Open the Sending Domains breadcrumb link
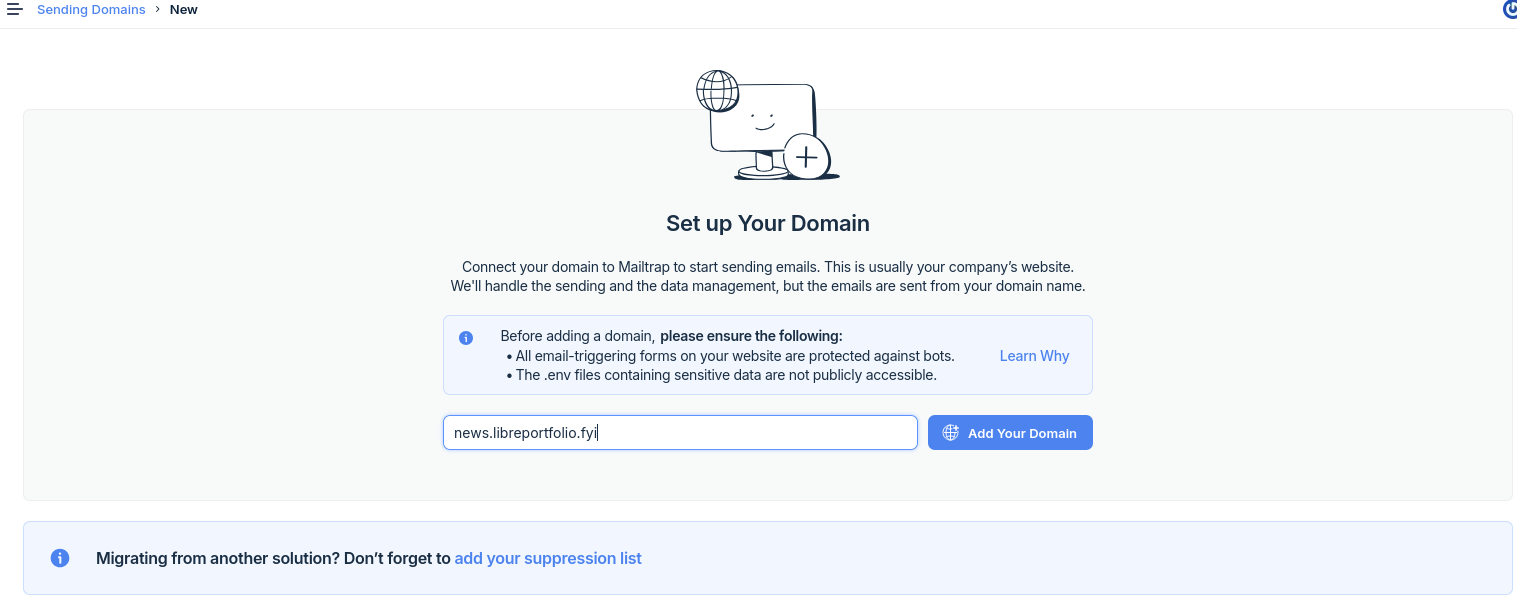 tap(91, 9)
